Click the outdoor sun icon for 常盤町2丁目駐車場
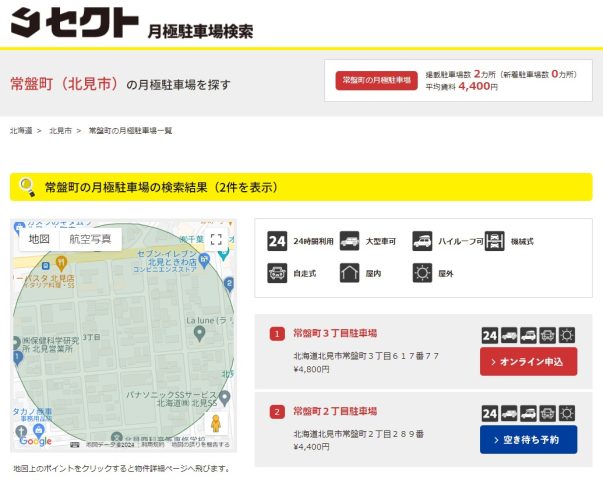Viewport: 603px width, 480px height. point(567,413)
